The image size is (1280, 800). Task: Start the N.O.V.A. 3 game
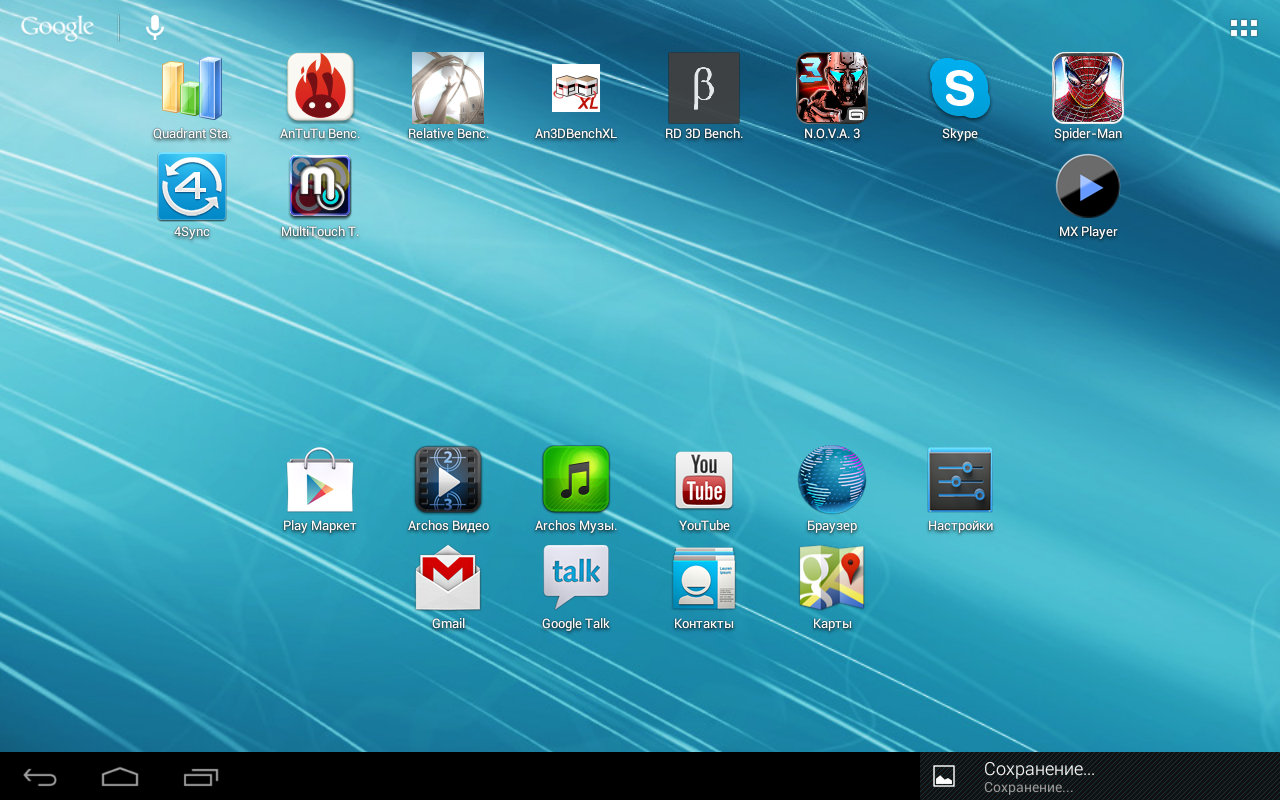tap(832, 89)
